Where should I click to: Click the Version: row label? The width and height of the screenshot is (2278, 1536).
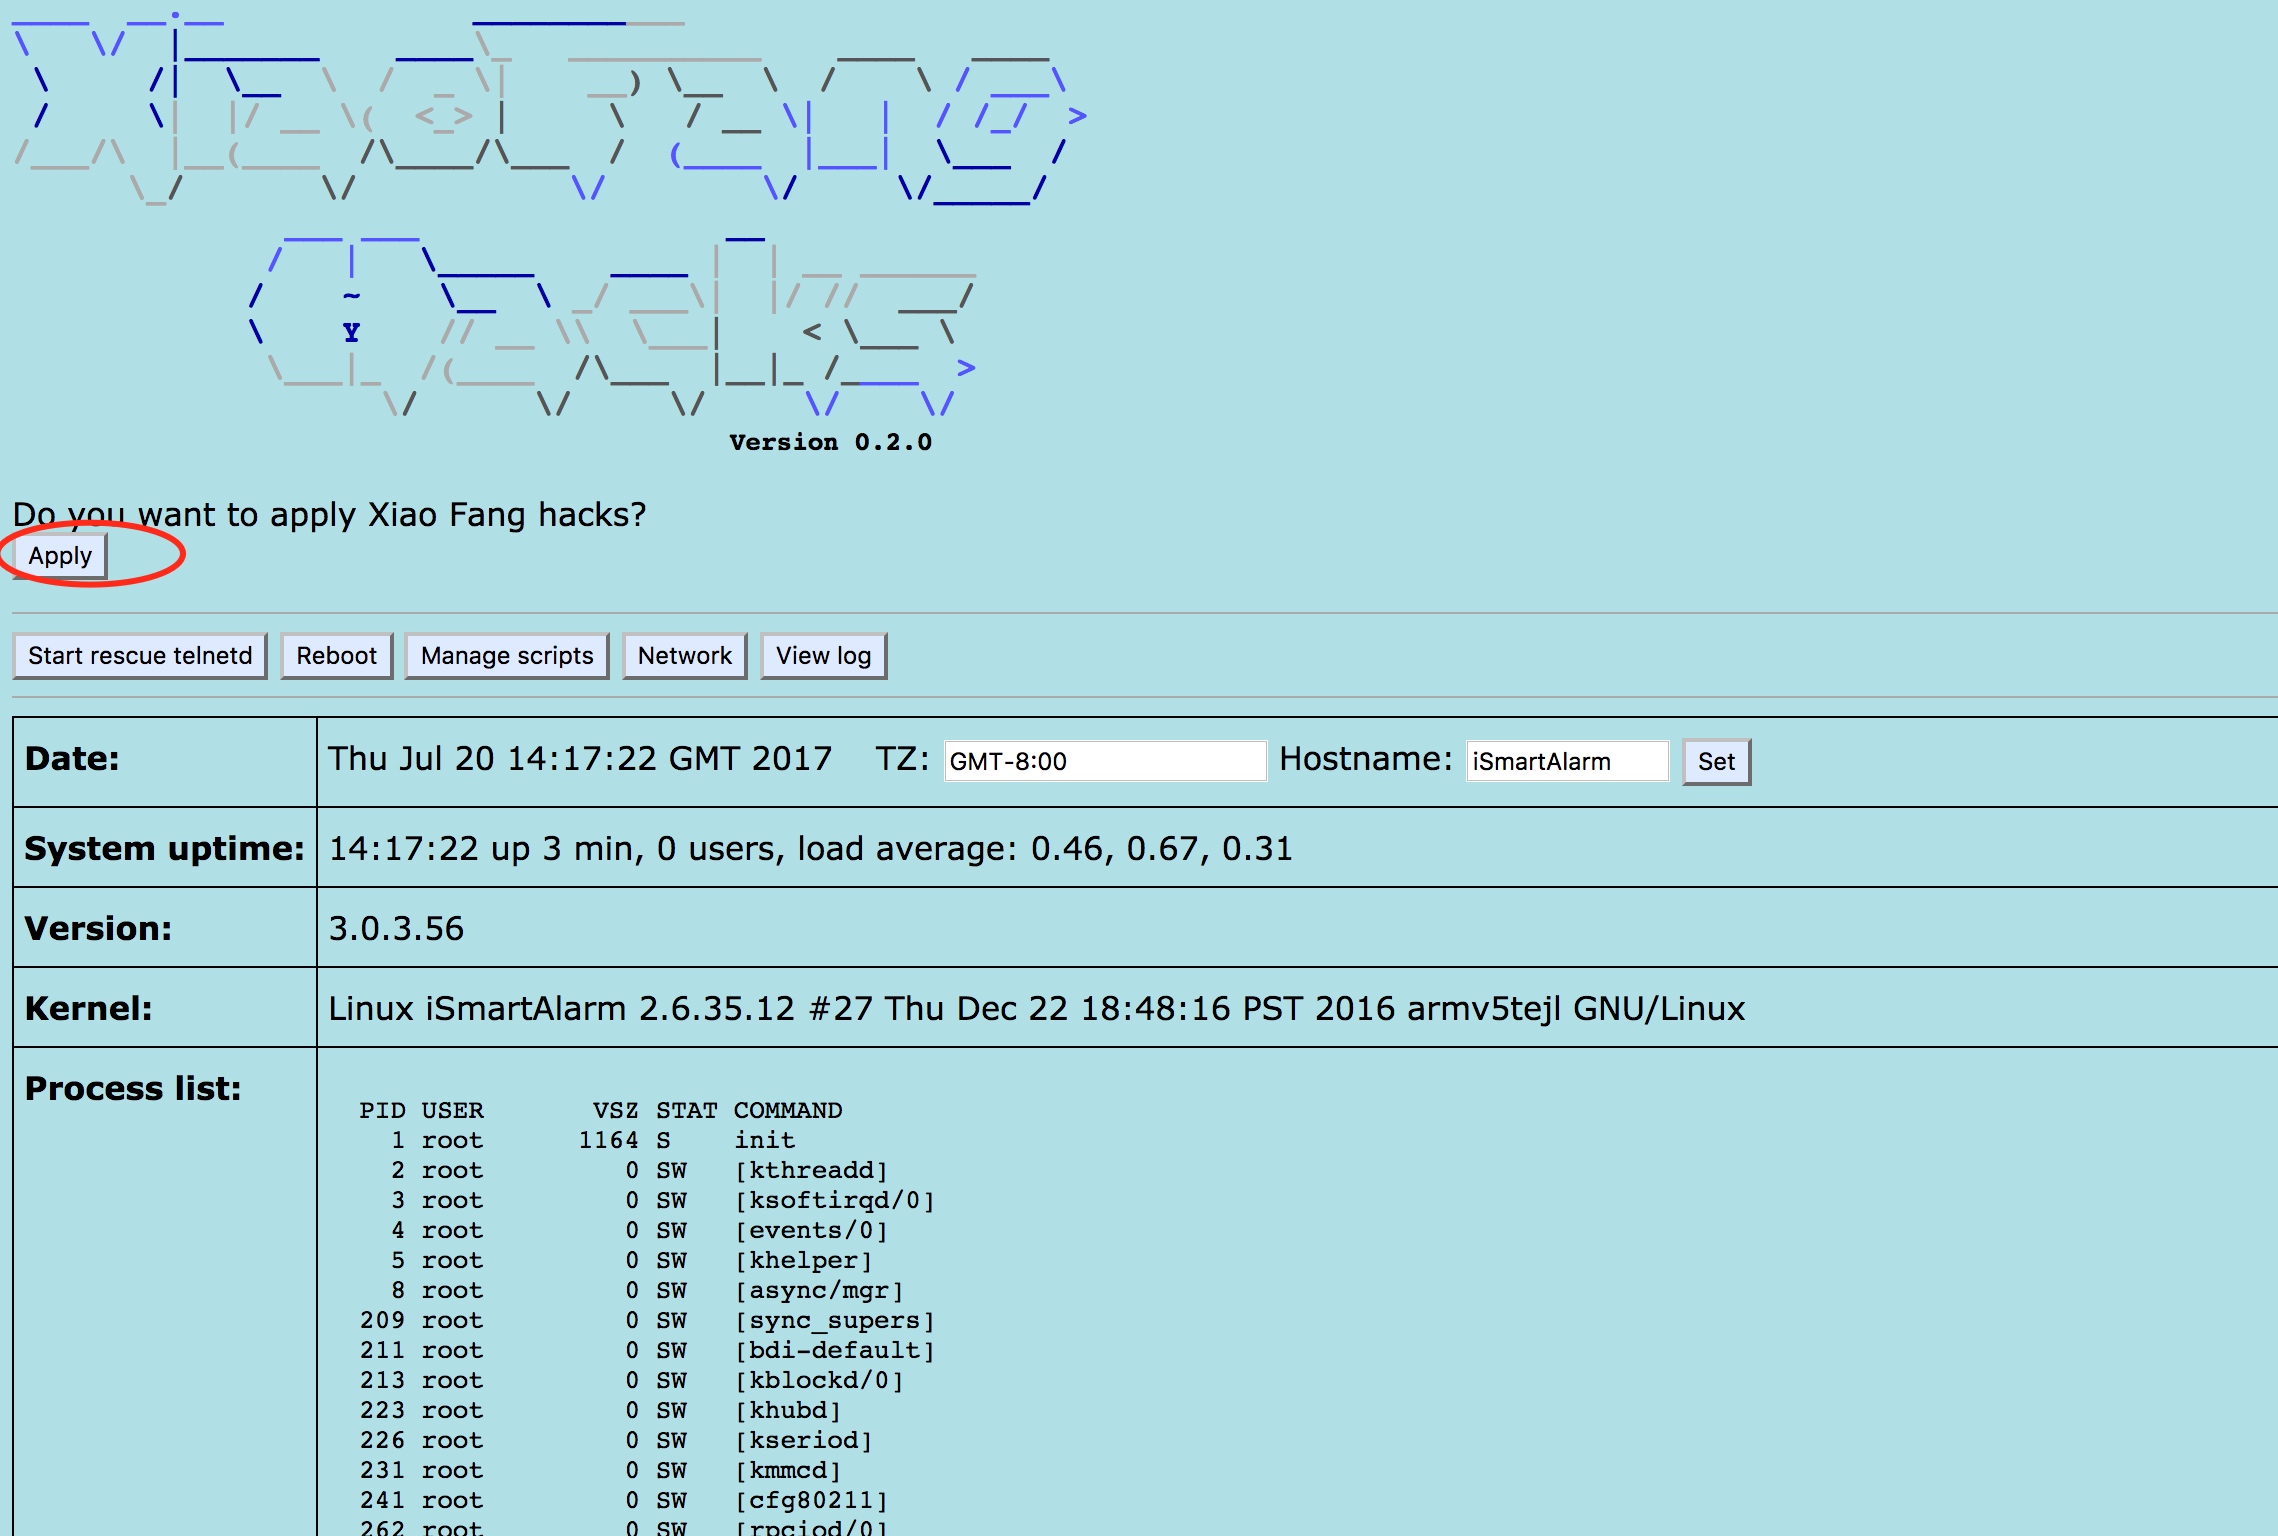(98, 929)
